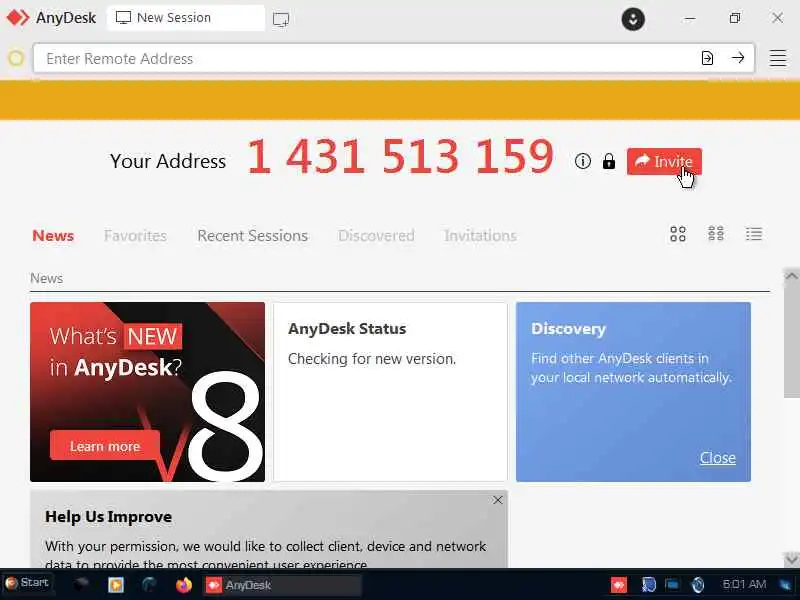Viewport: 800px width, 600px height.
Task: Open the hamburger main menu
Action: click(778, 58)
